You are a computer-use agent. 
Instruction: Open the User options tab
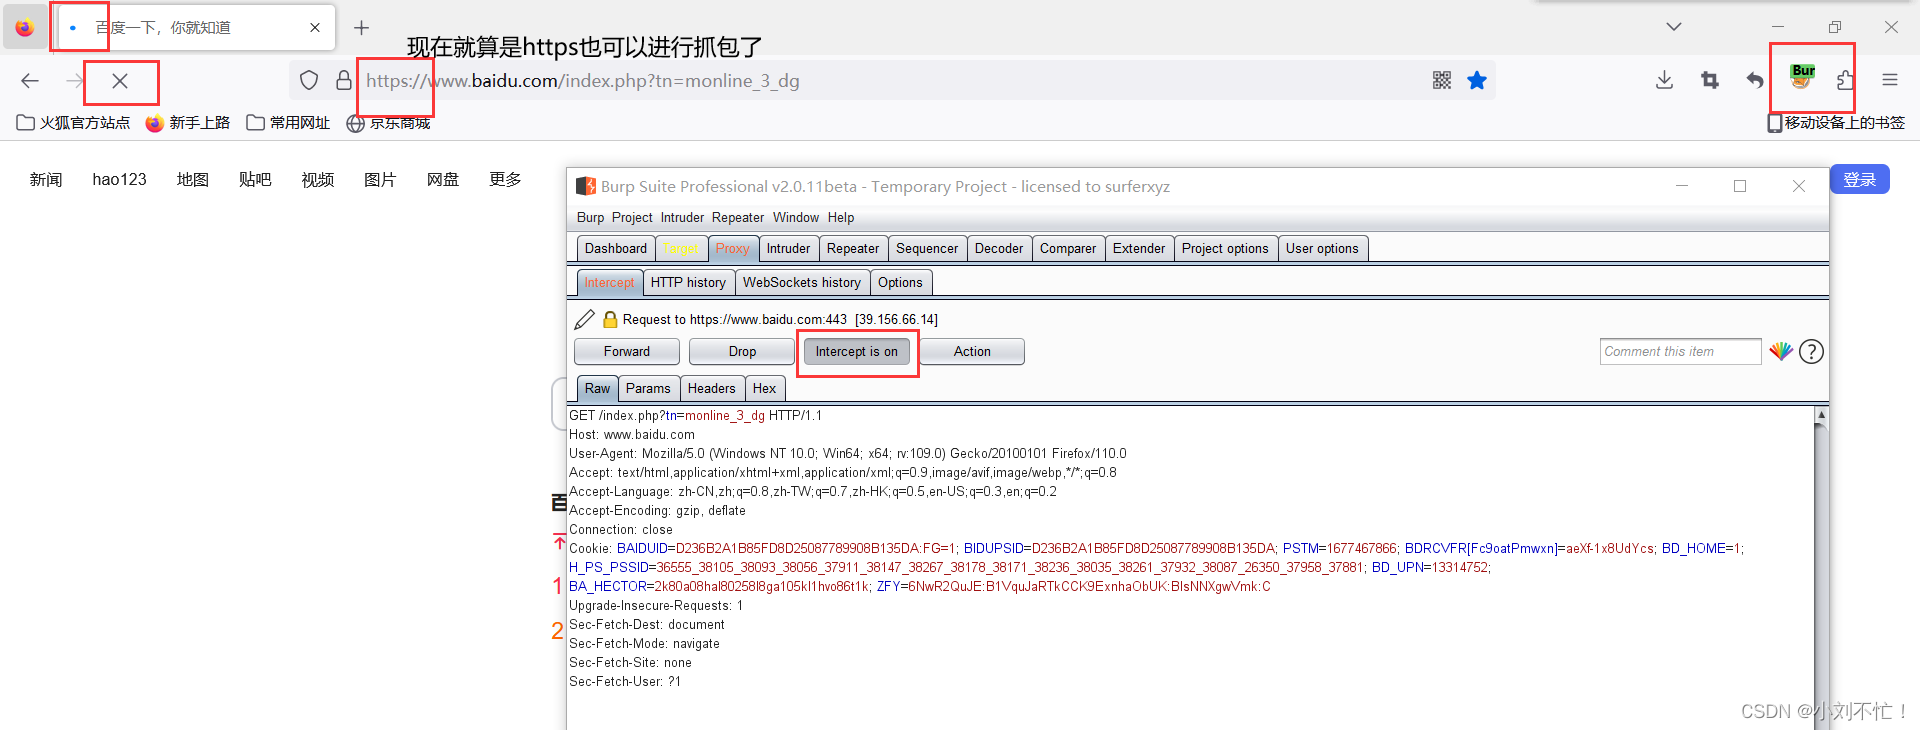(1322, 248)
